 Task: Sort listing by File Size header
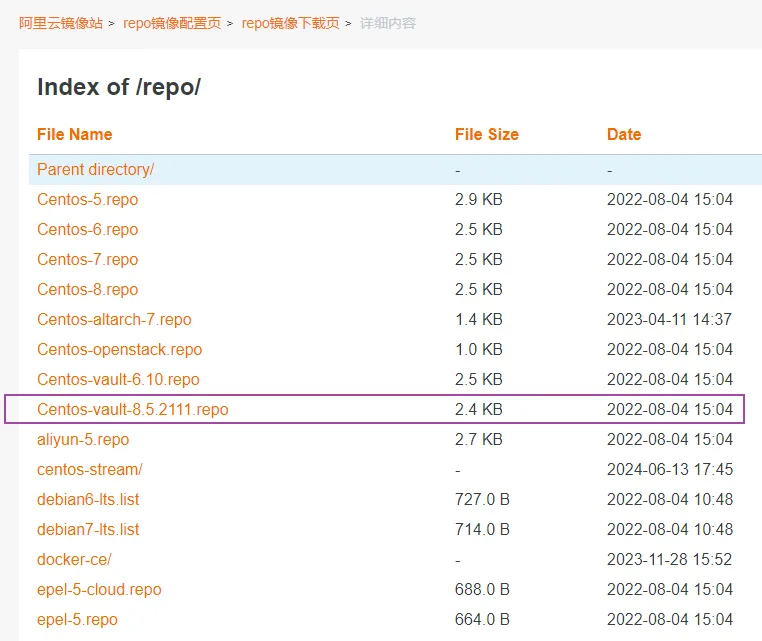click(x=486, y=134)
